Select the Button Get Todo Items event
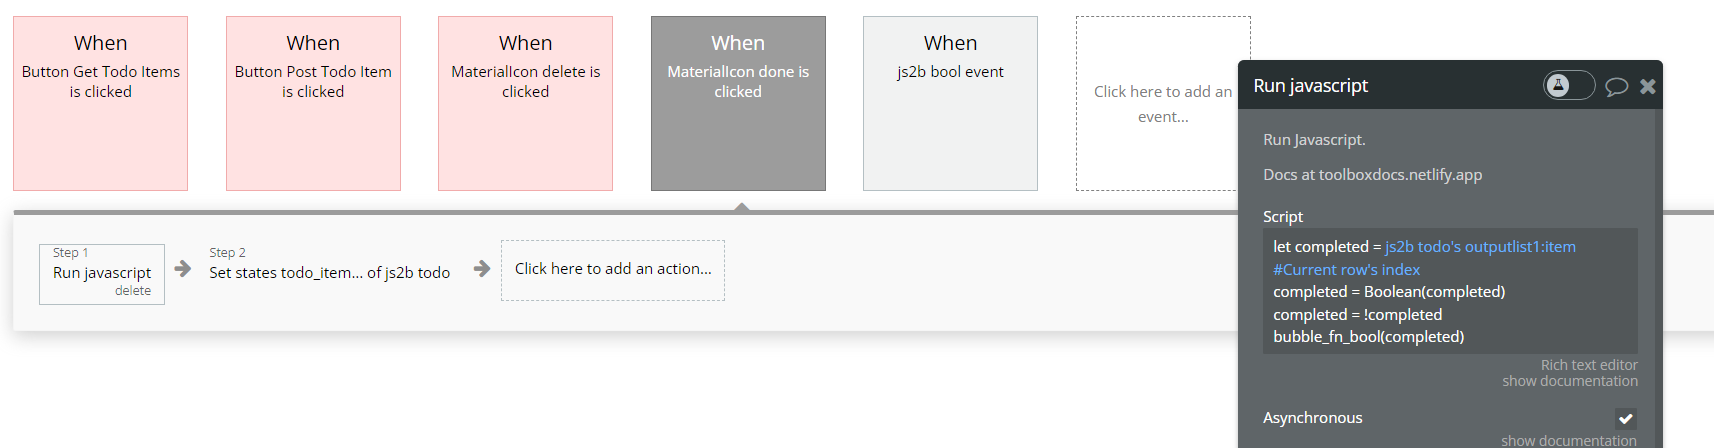Screen dimensions: 1714x448 coord(101,104)
